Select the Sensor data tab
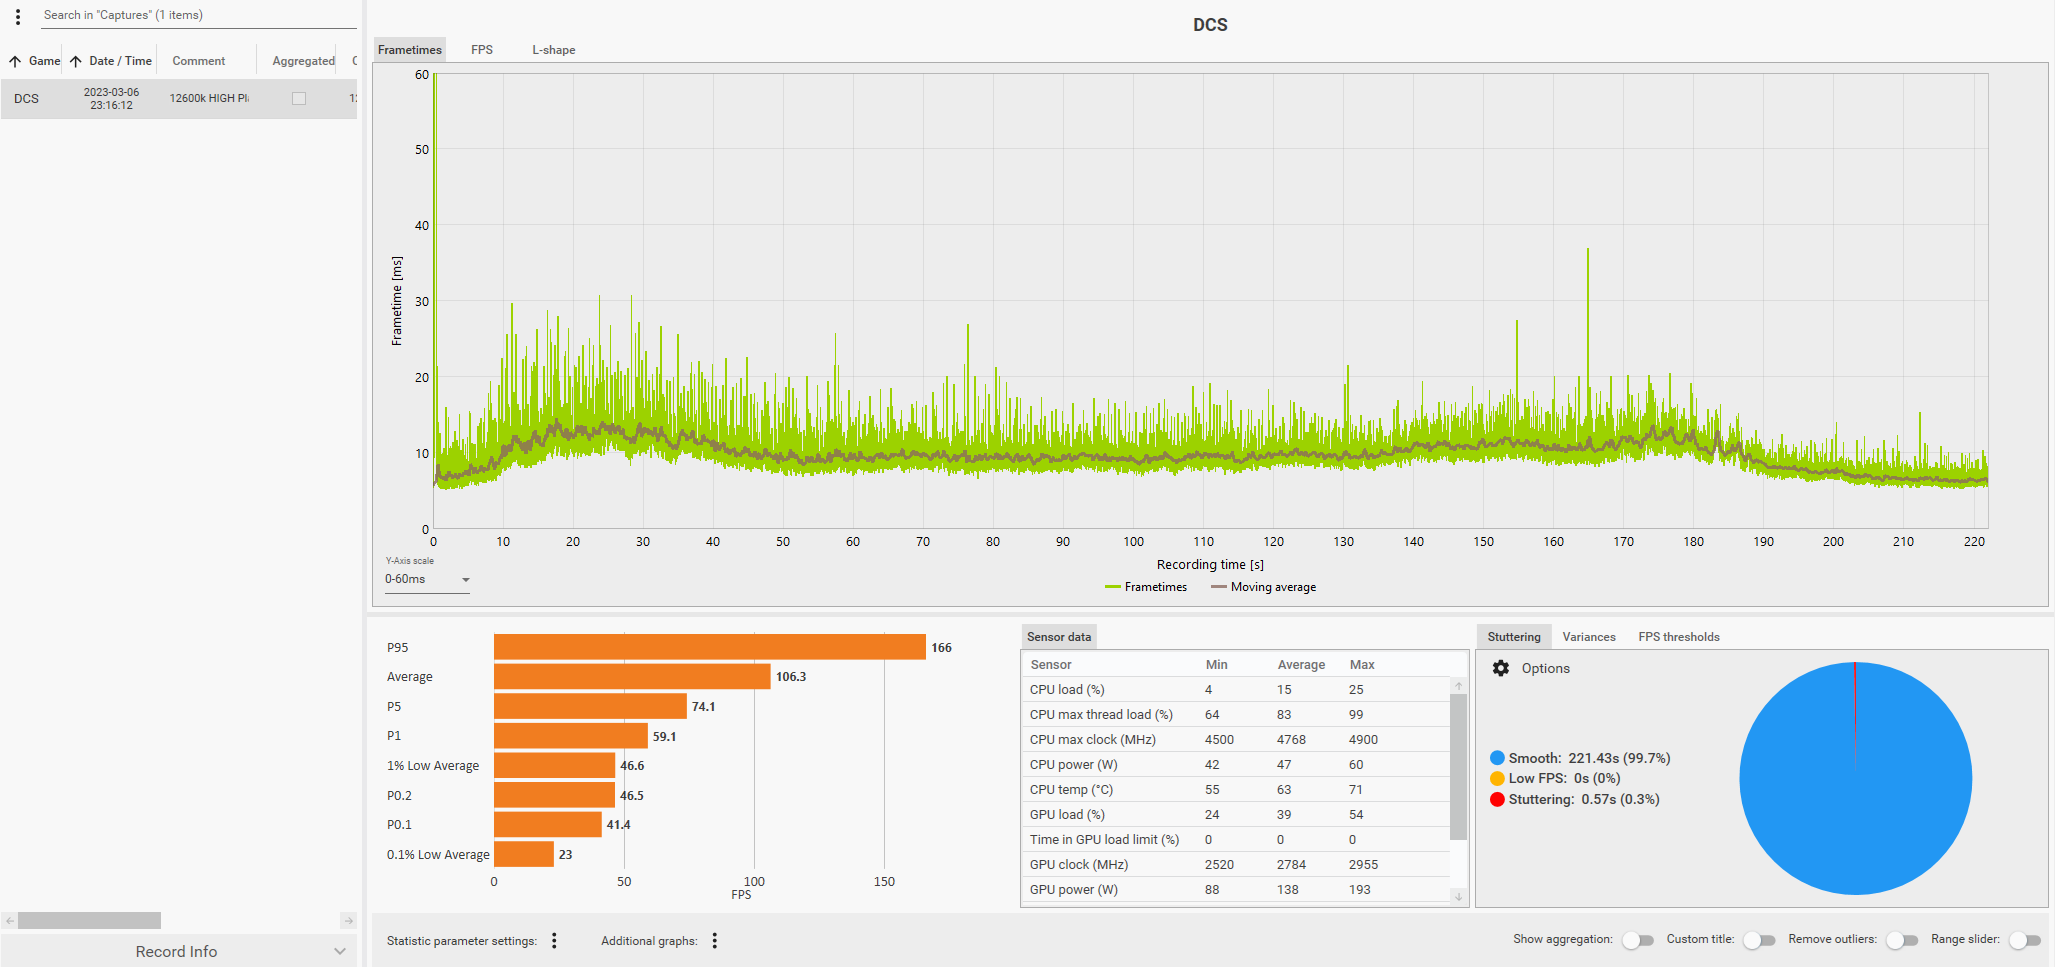 coord(1059,637)
